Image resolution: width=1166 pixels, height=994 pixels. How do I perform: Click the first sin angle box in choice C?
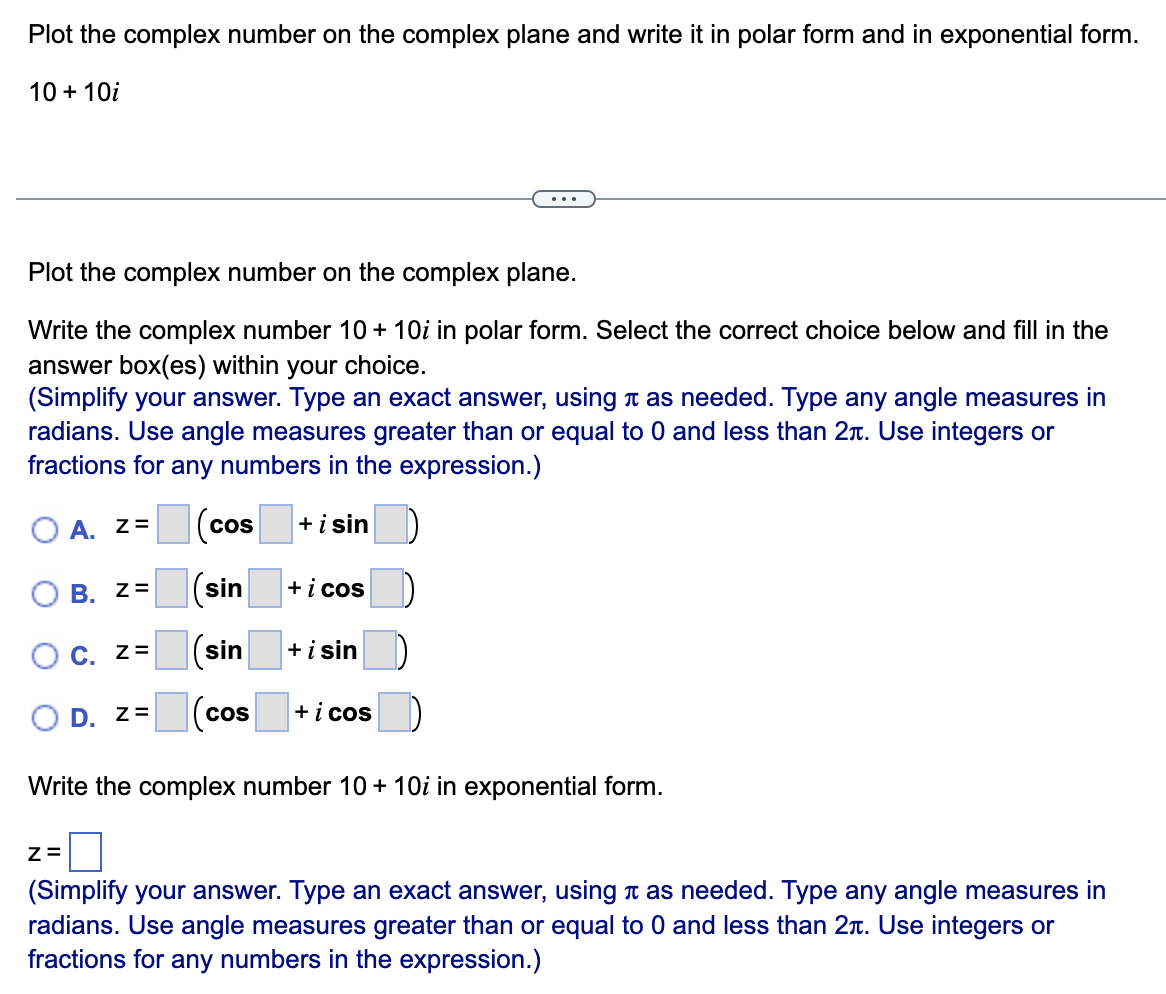[x=266, y=649]
